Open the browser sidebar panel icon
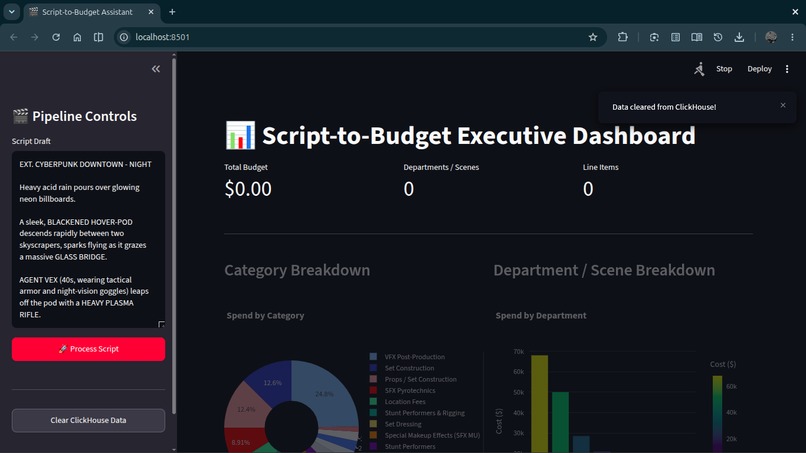Viewport: 806px width, 453px height. pyautogui.click(x=675, y=37)
